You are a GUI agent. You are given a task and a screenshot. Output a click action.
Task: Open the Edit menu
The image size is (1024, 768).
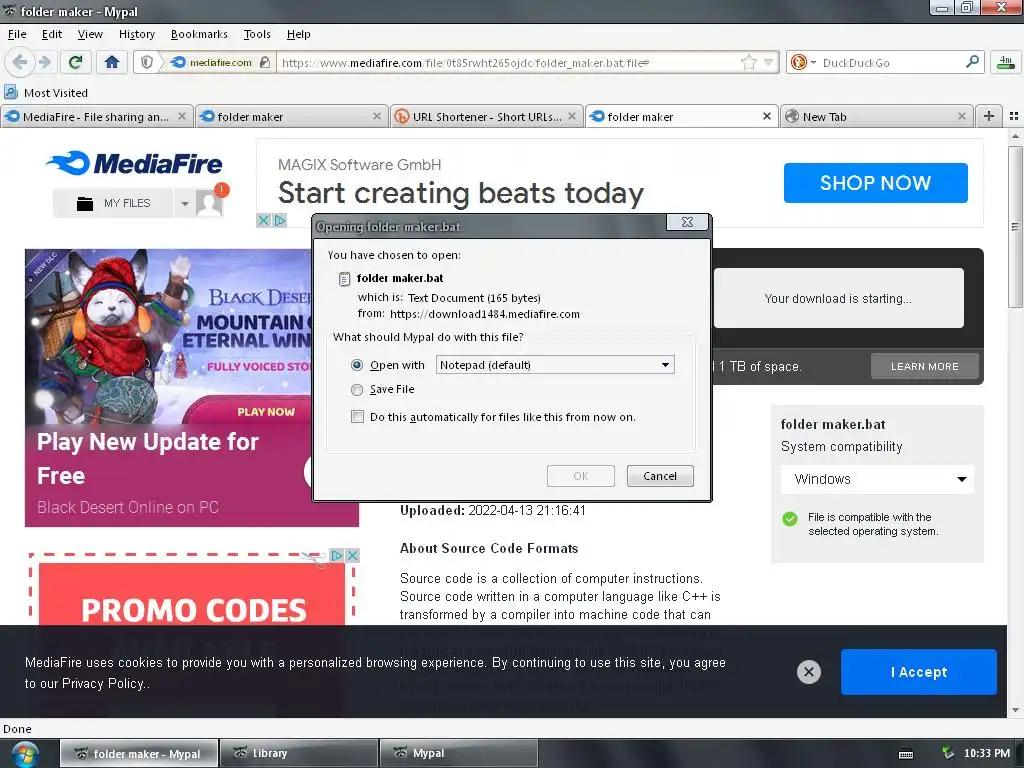[52, 34]
